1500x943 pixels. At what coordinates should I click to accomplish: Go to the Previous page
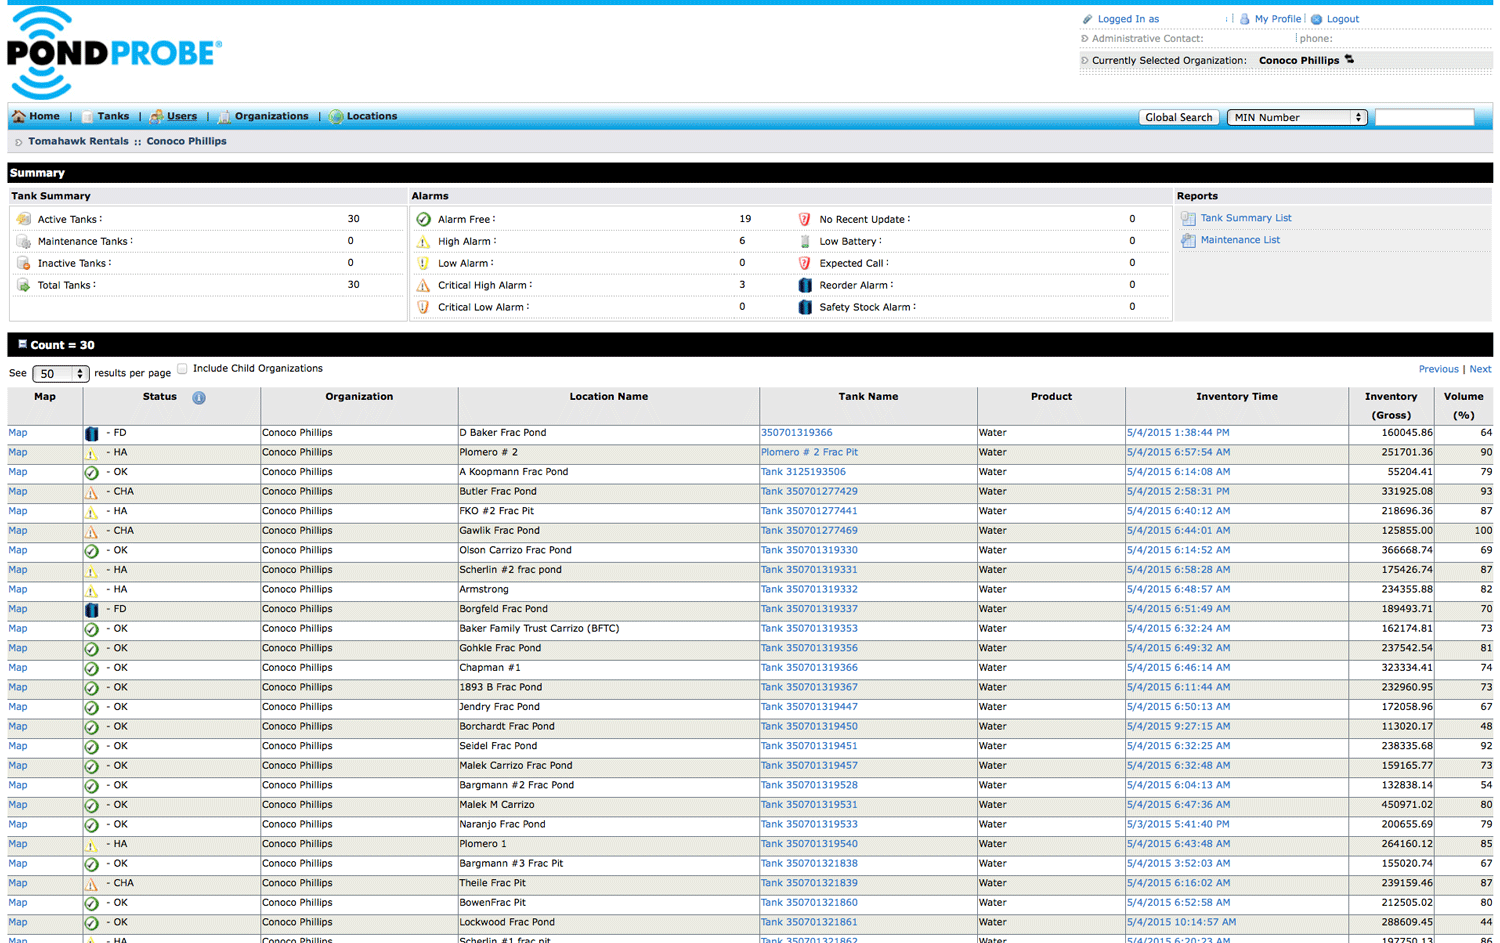tap(1438, 369)
